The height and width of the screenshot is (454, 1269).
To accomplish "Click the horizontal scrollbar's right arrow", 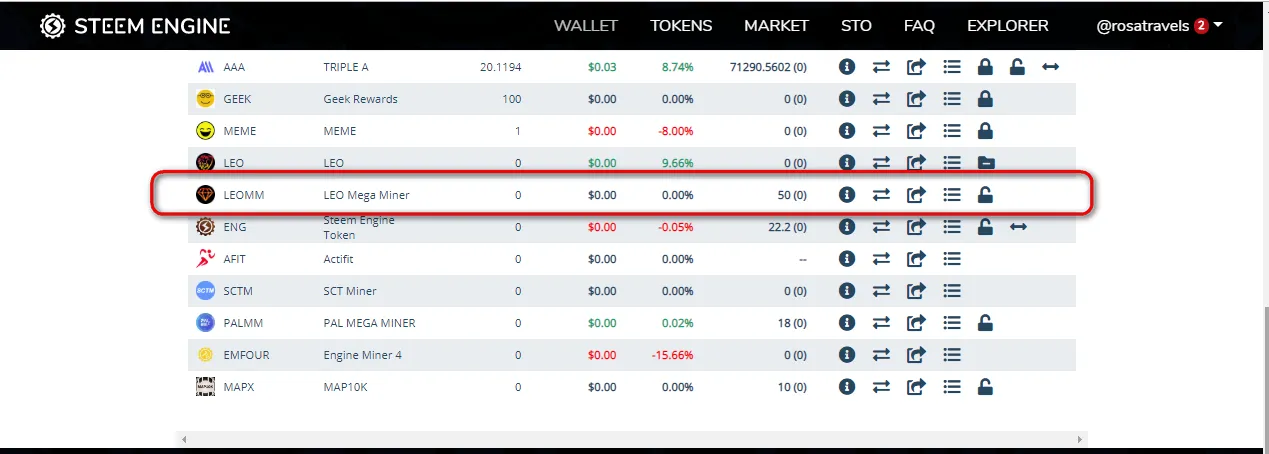I will [1080, 439].
